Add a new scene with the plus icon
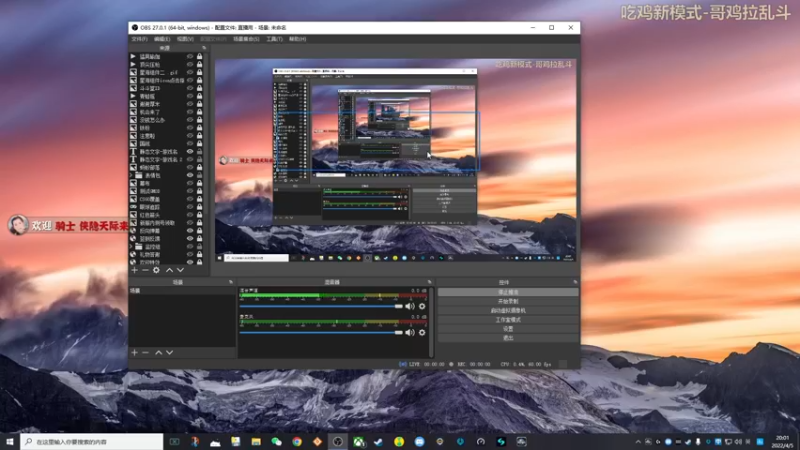The width and height of the screenshot is (800, 450). click(x=134, y=352)
